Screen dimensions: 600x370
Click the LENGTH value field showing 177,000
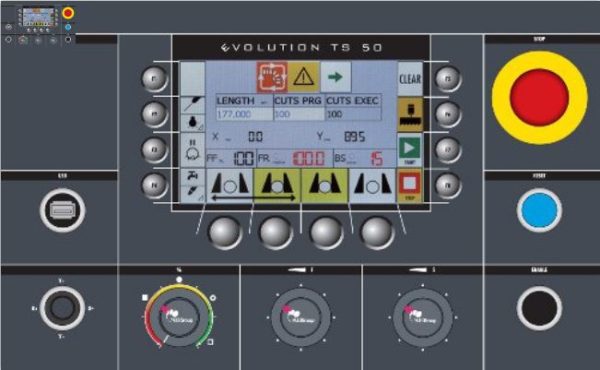(244, 114)
